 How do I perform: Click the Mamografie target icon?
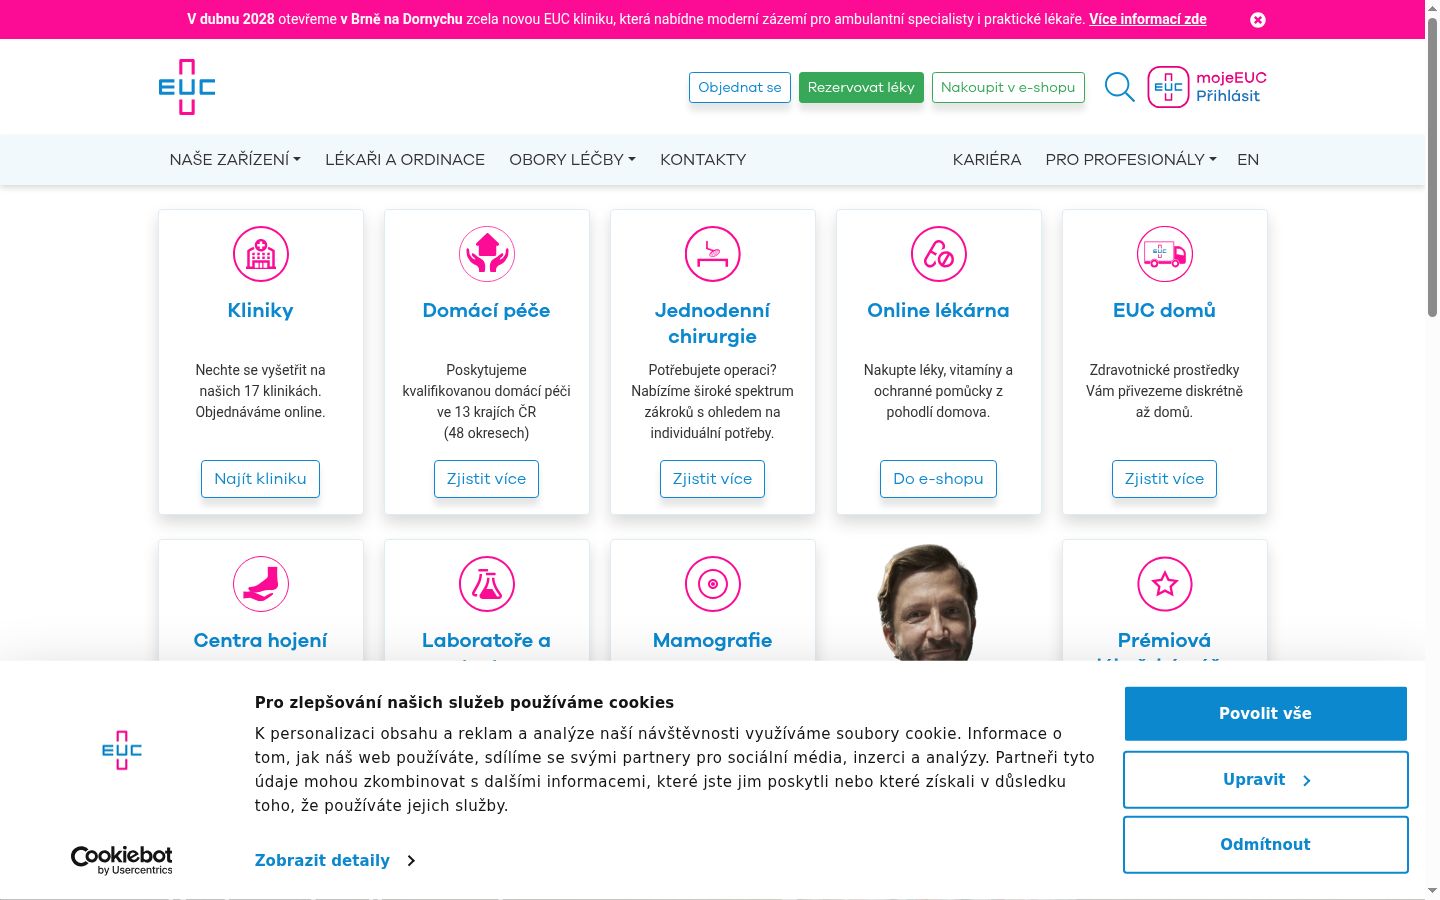click(x=713, y=584)
